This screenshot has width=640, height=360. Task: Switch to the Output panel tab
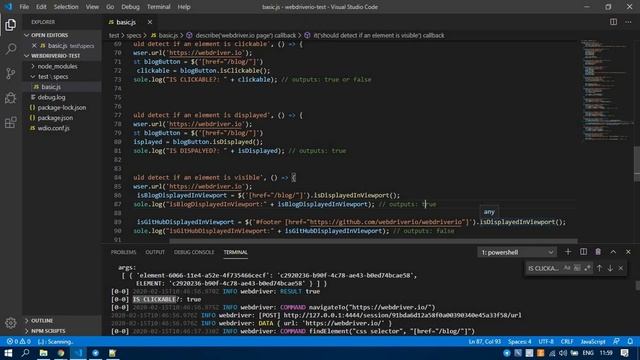coord(155,252)
